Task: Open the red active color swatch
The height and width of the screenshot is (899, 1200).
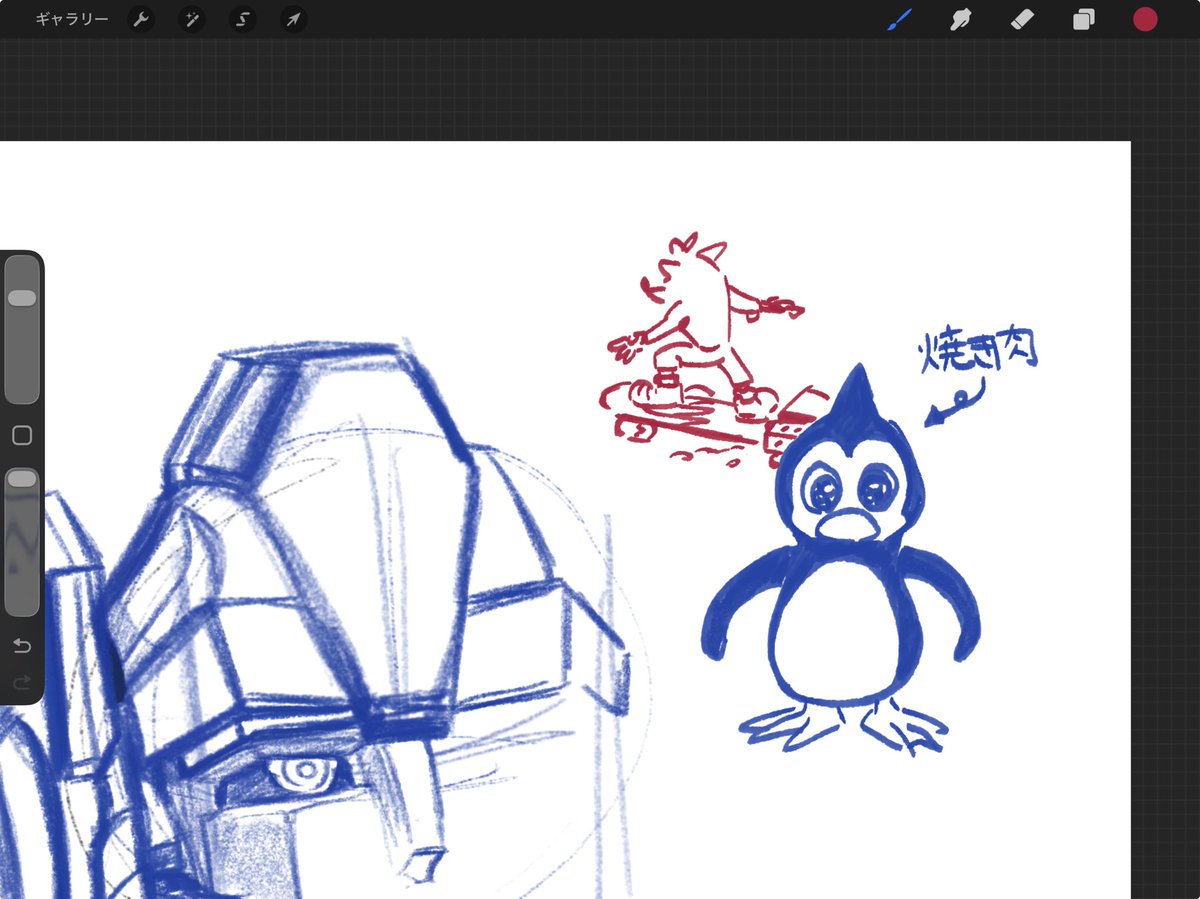Action: point(1145,20)
